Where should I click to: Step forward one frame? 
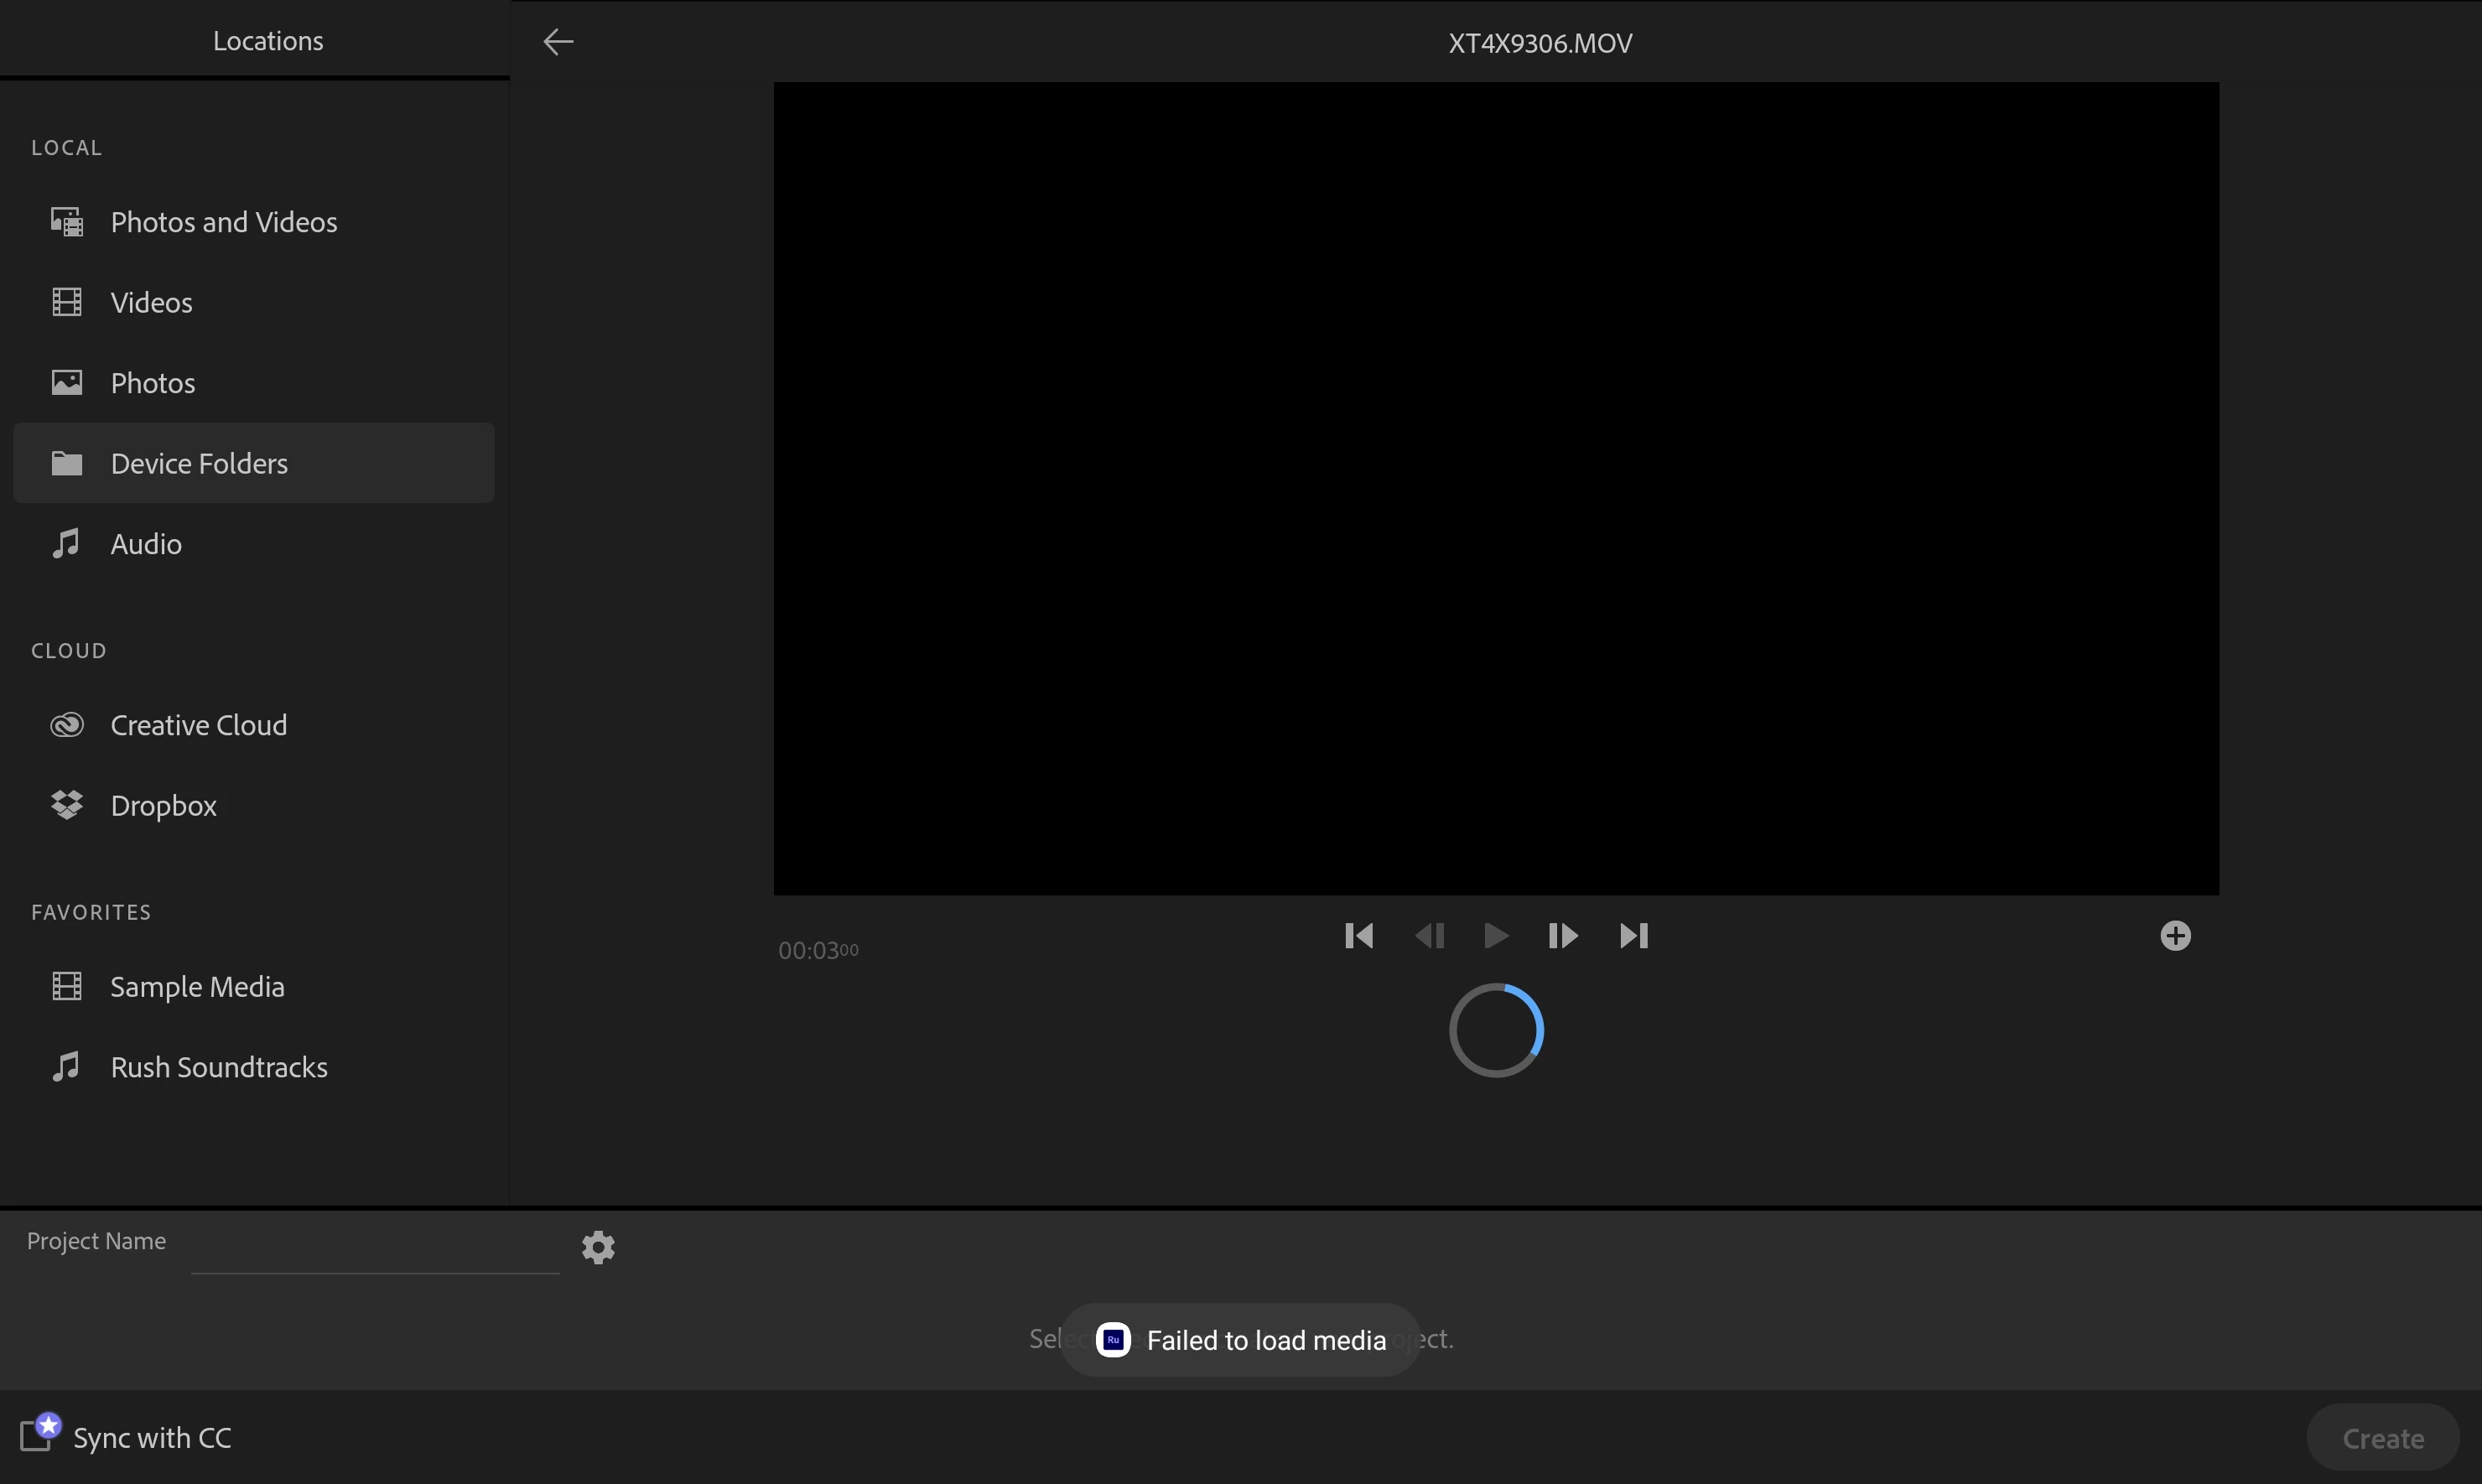pyautogui.click(x=1563, y=936)
